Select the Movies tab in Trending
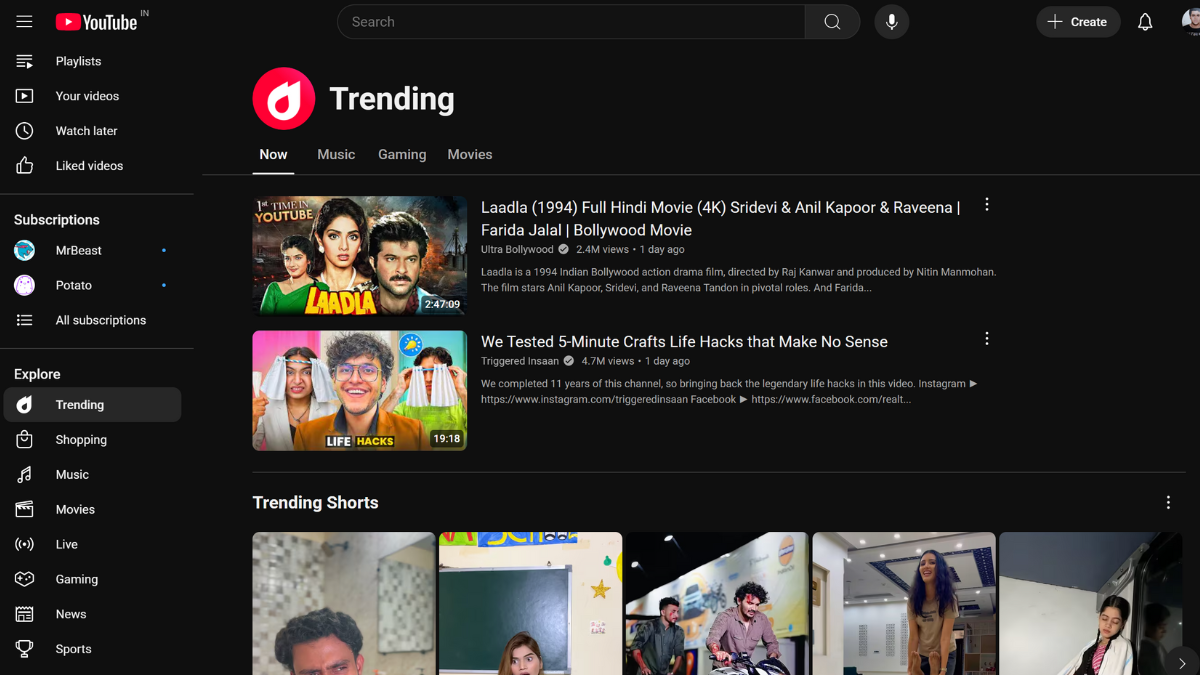 (469, 155)
